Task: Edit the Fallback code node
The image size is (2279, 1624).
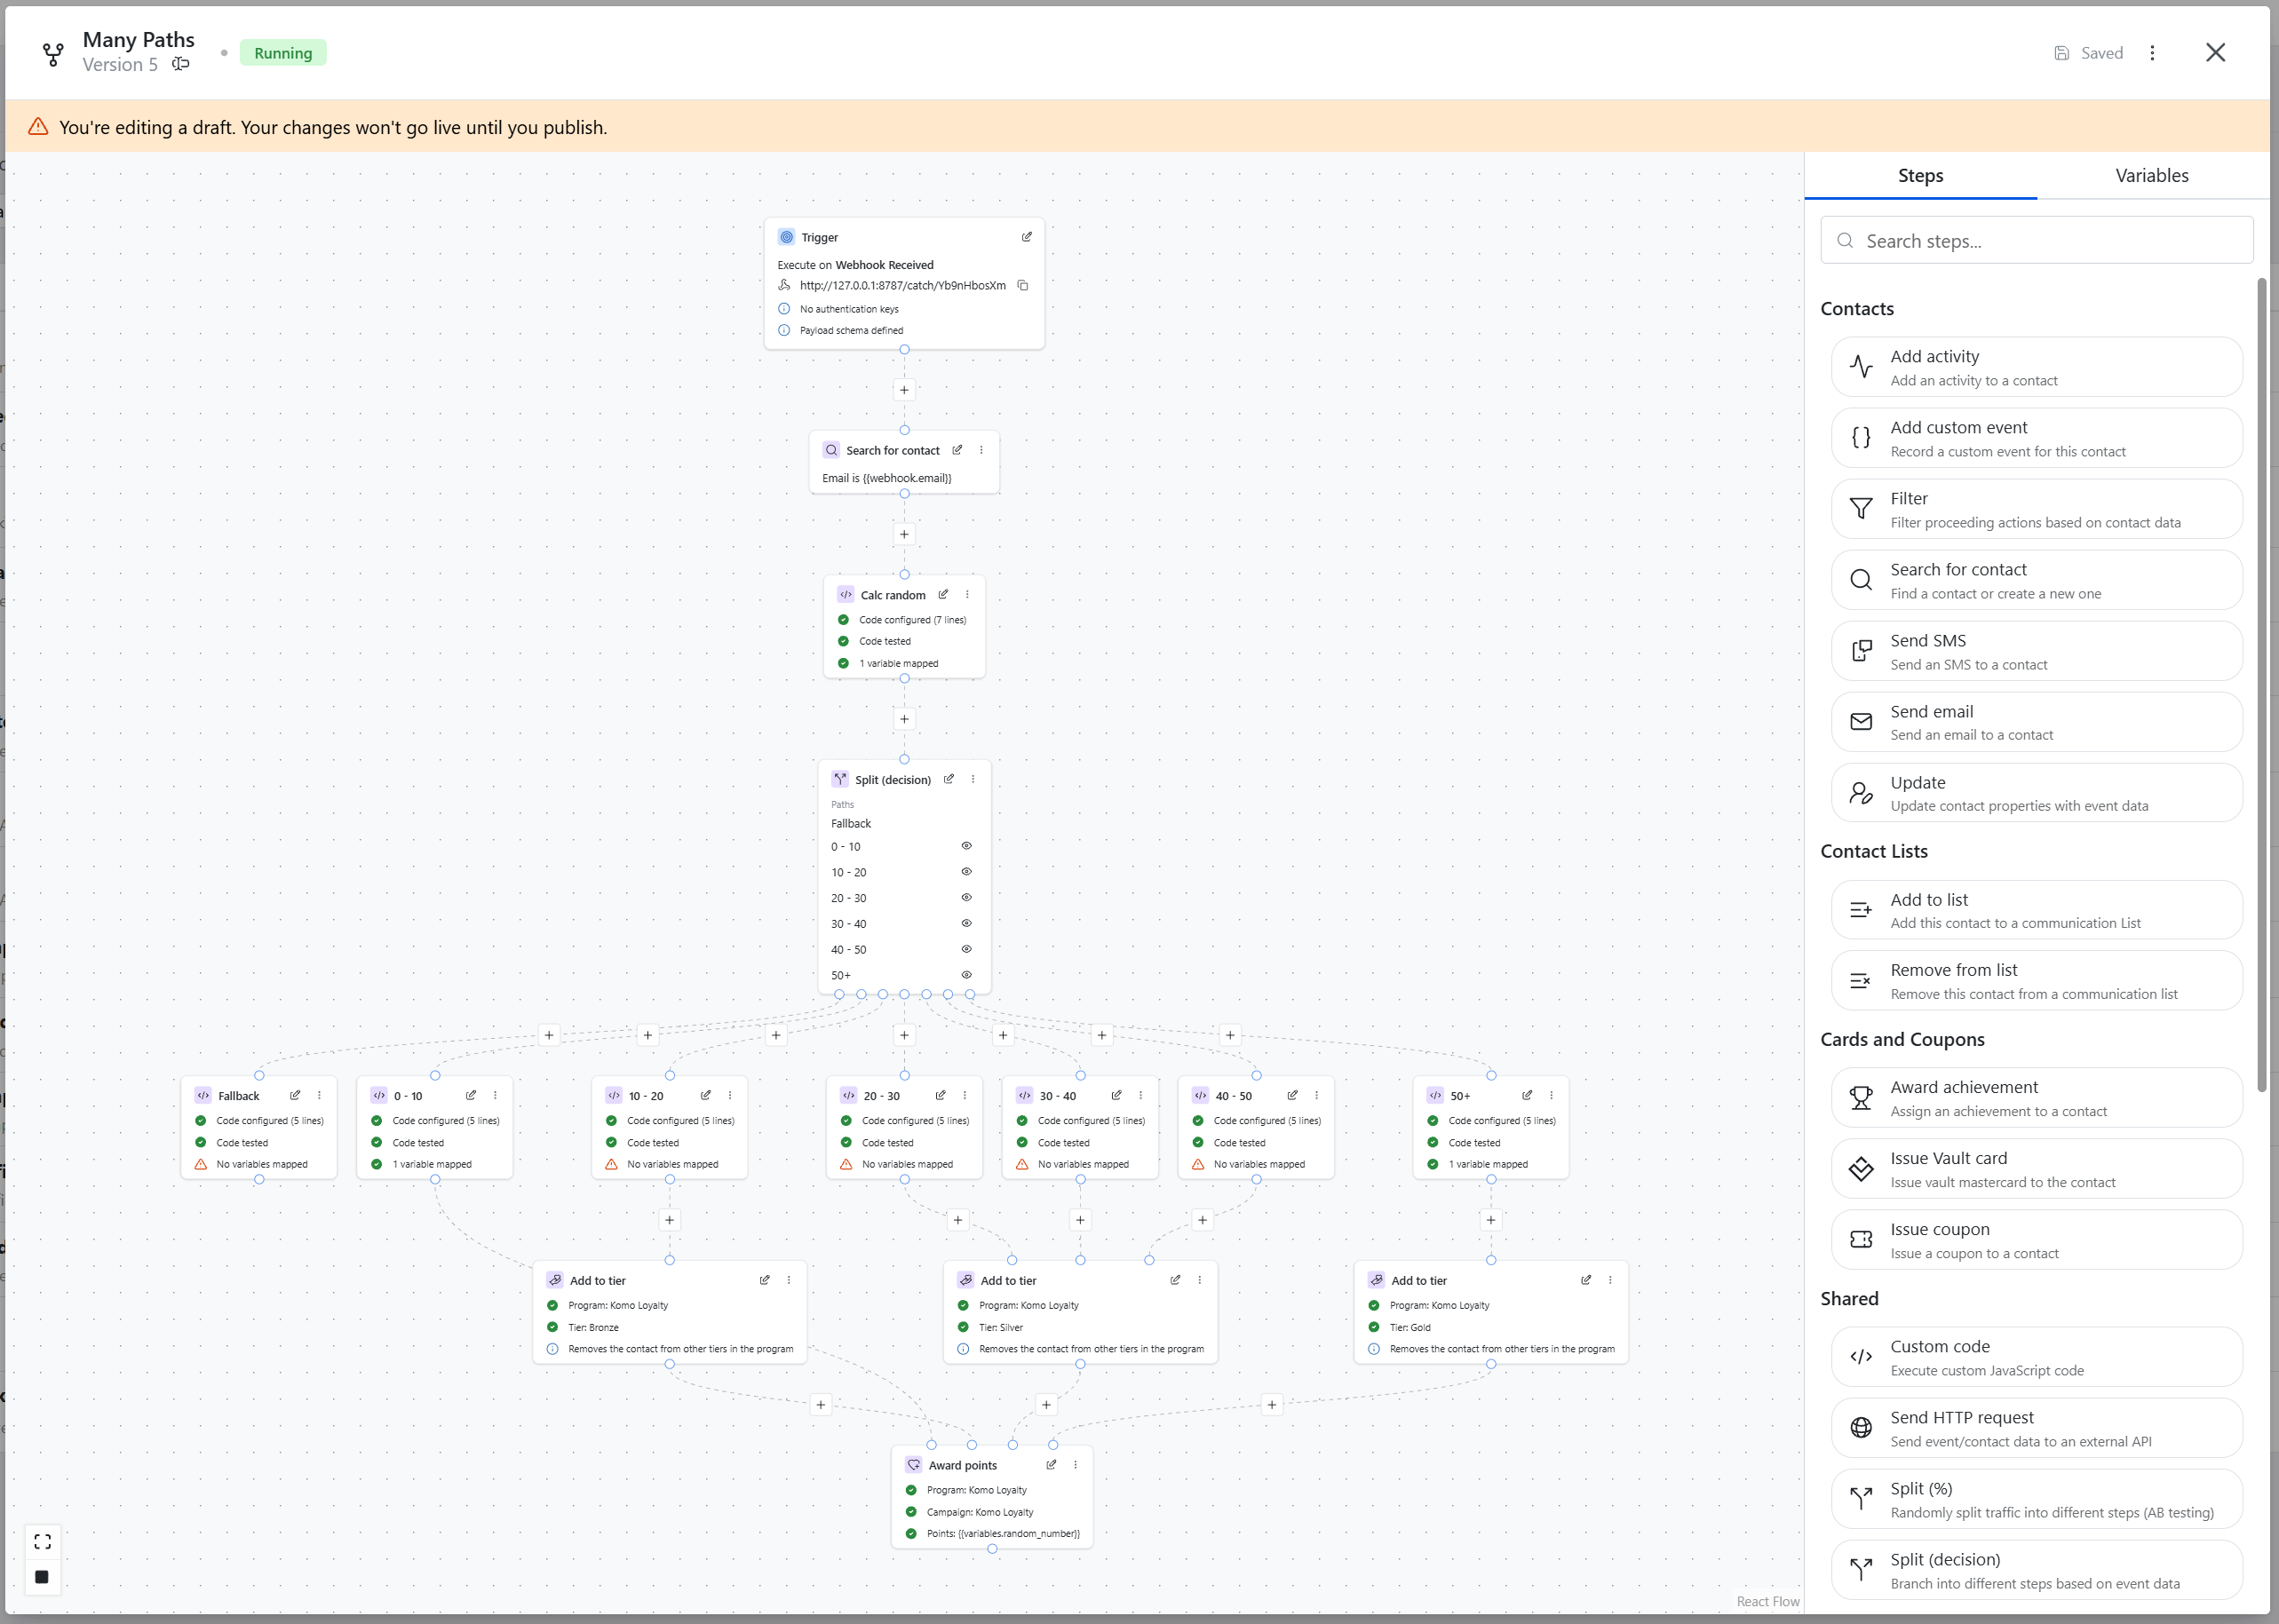Action: click(x=295, y=1095)
